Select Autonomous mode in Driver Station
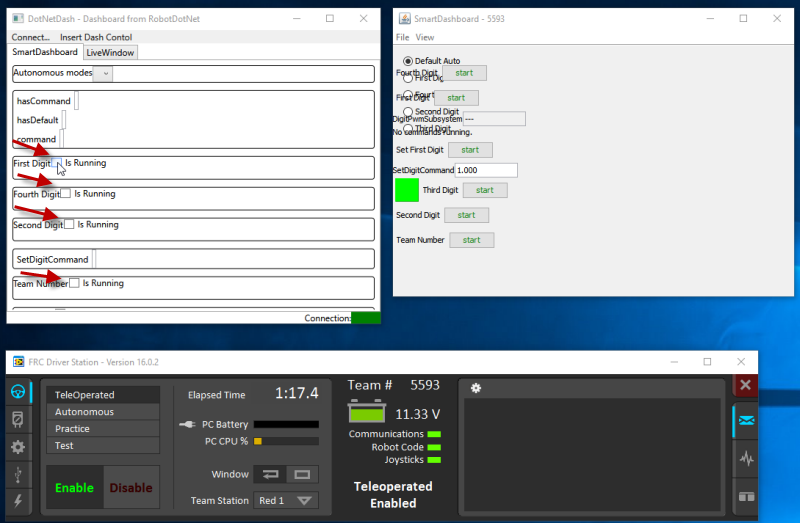Image resolution: width=800 pixels, height=523 pixels. [x=103, y=411]
